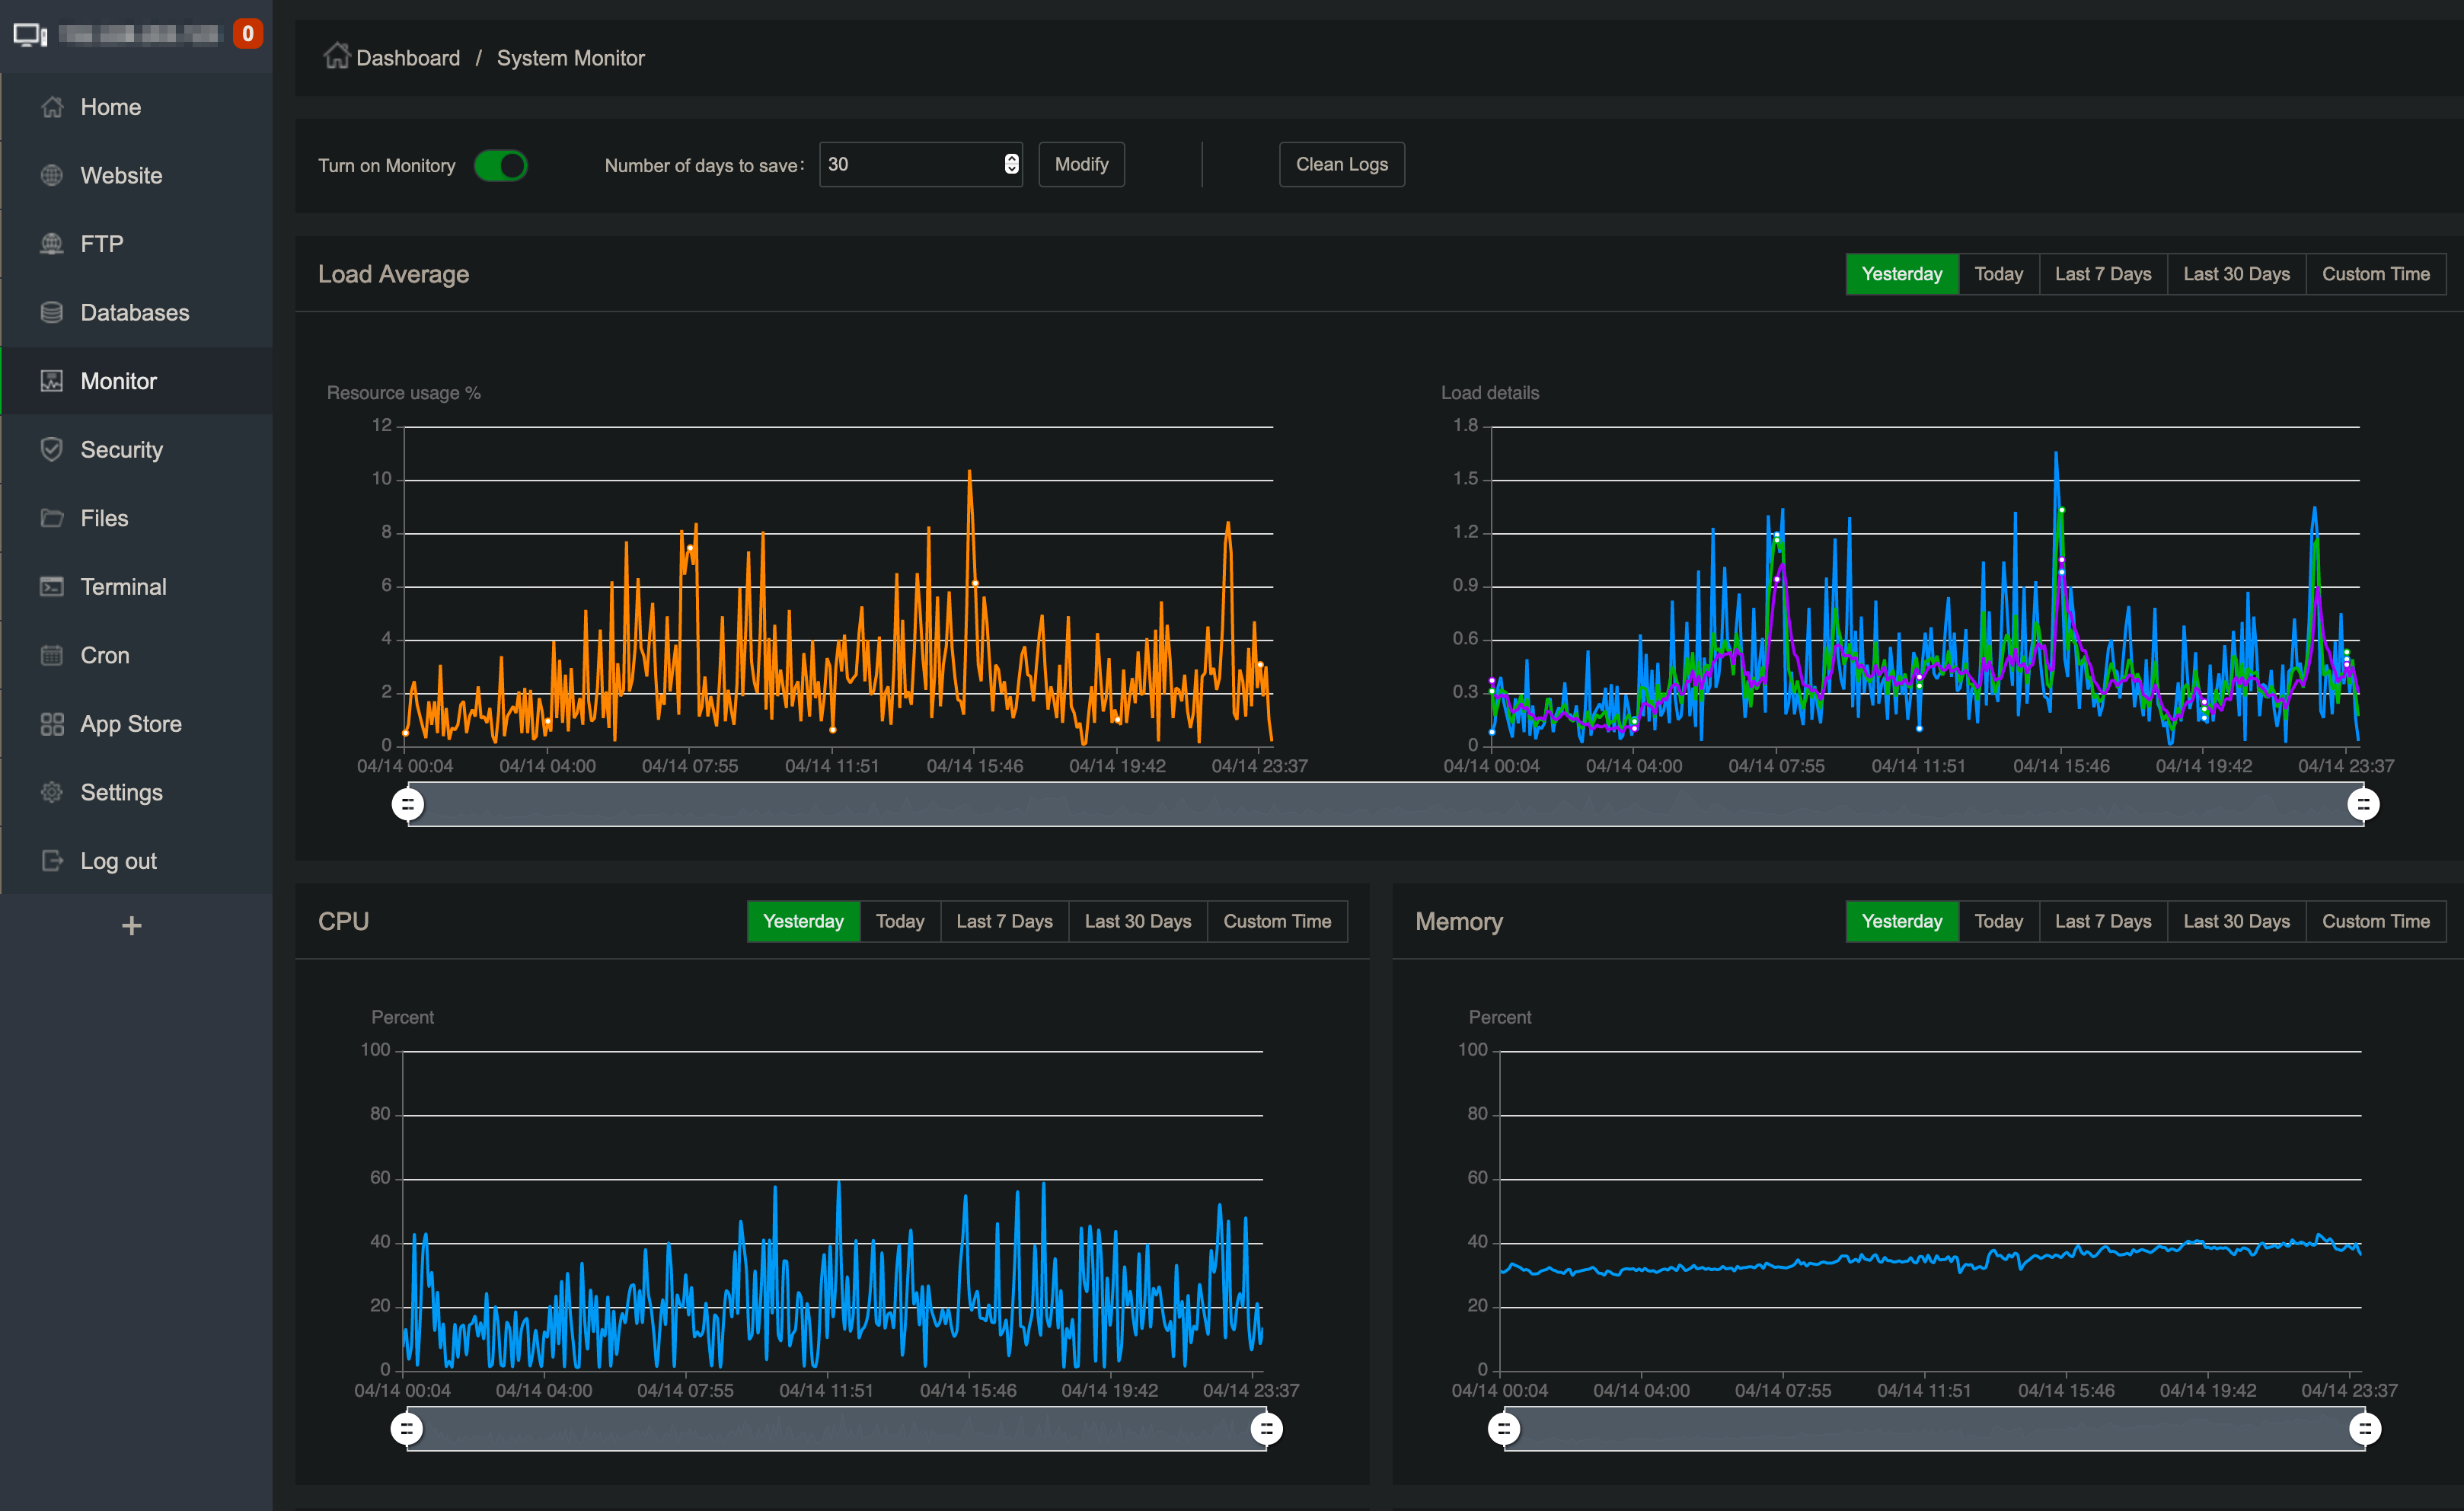This screenshot has height=1511, width=2464.
Task: Click the Dashboard home icon in breadcrumb
Action: [x=336, y=56]
